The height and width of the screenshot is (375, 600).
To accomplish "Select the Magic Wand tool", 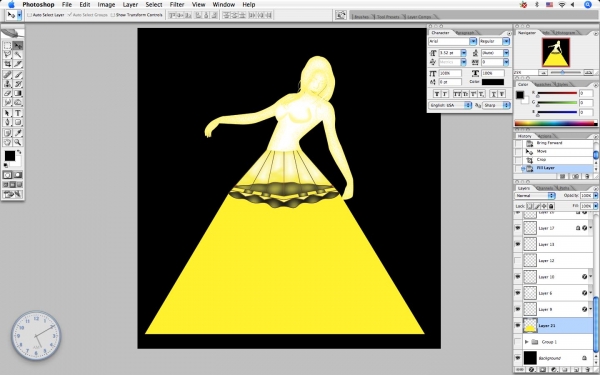I will coord(18,55).
